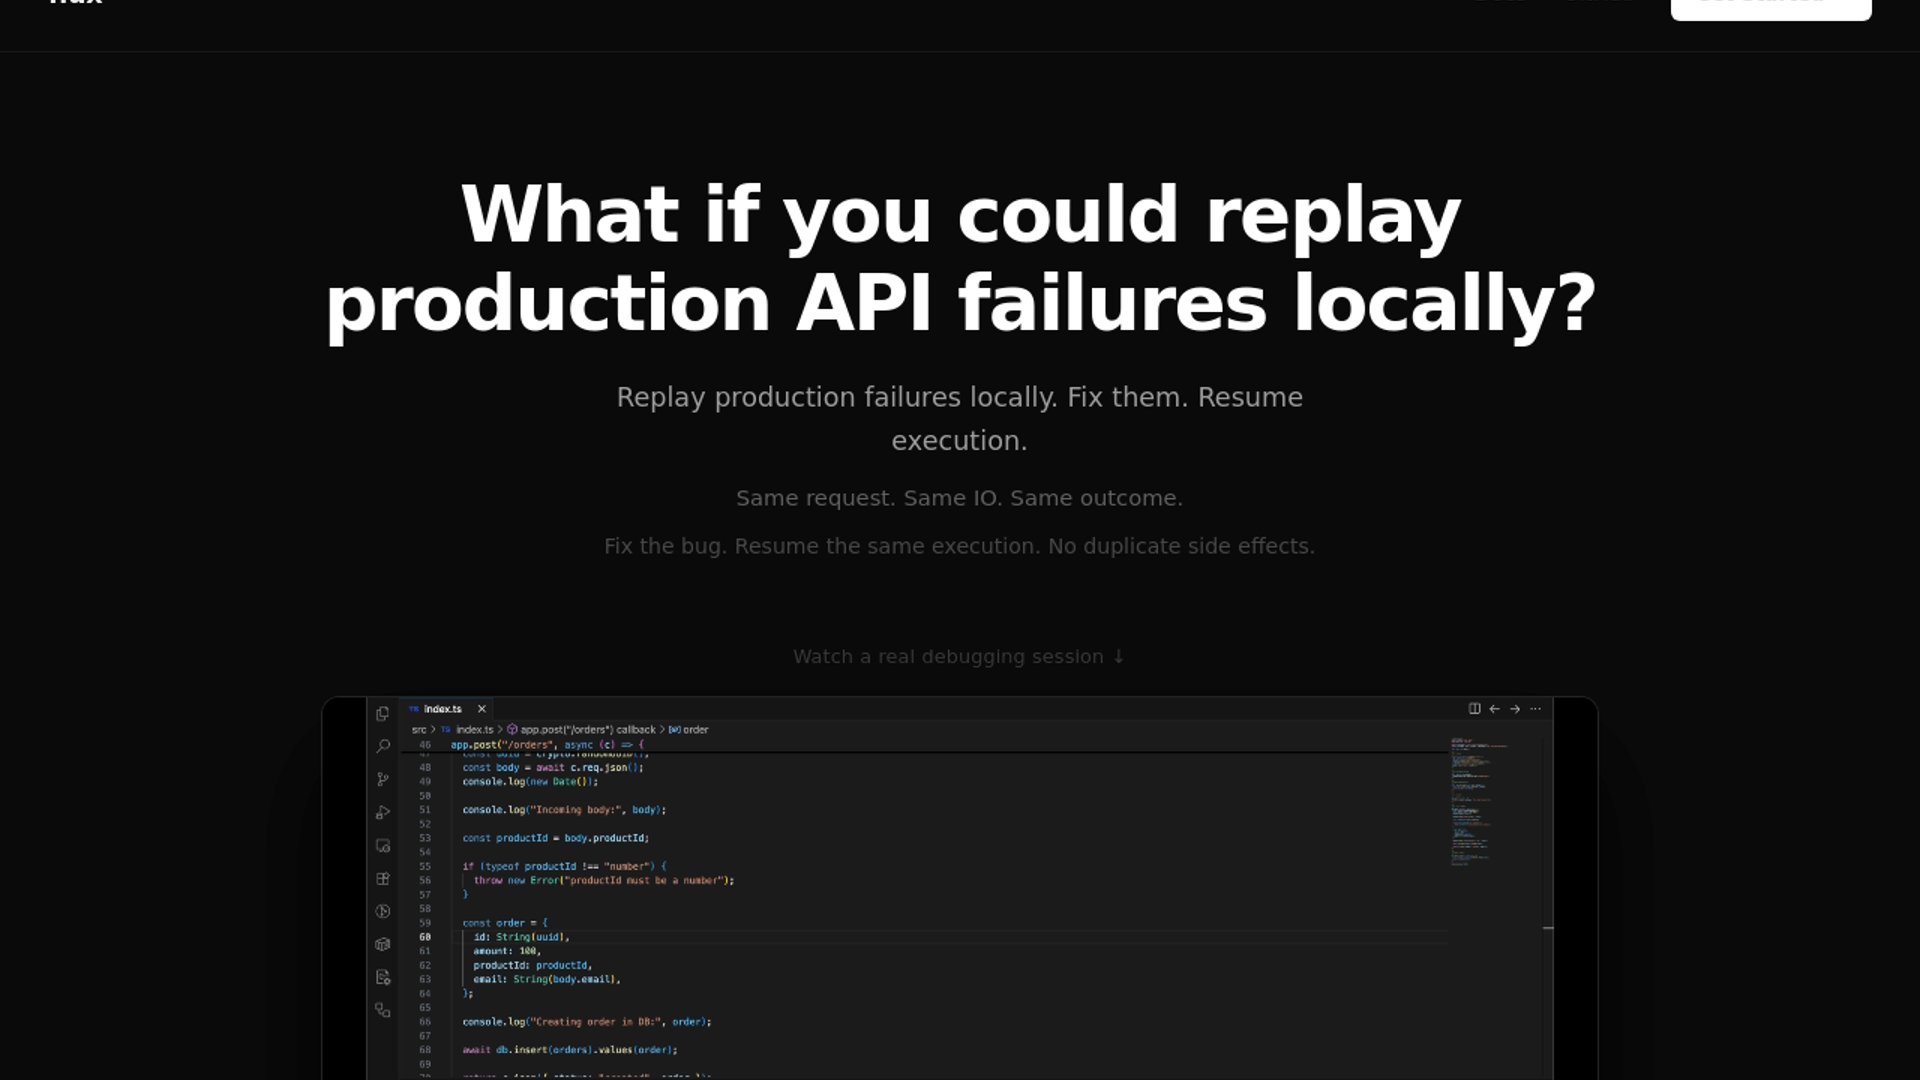
Task: Click the go forward arrow in the editor toolbar
Action: tap(1515, 709)
